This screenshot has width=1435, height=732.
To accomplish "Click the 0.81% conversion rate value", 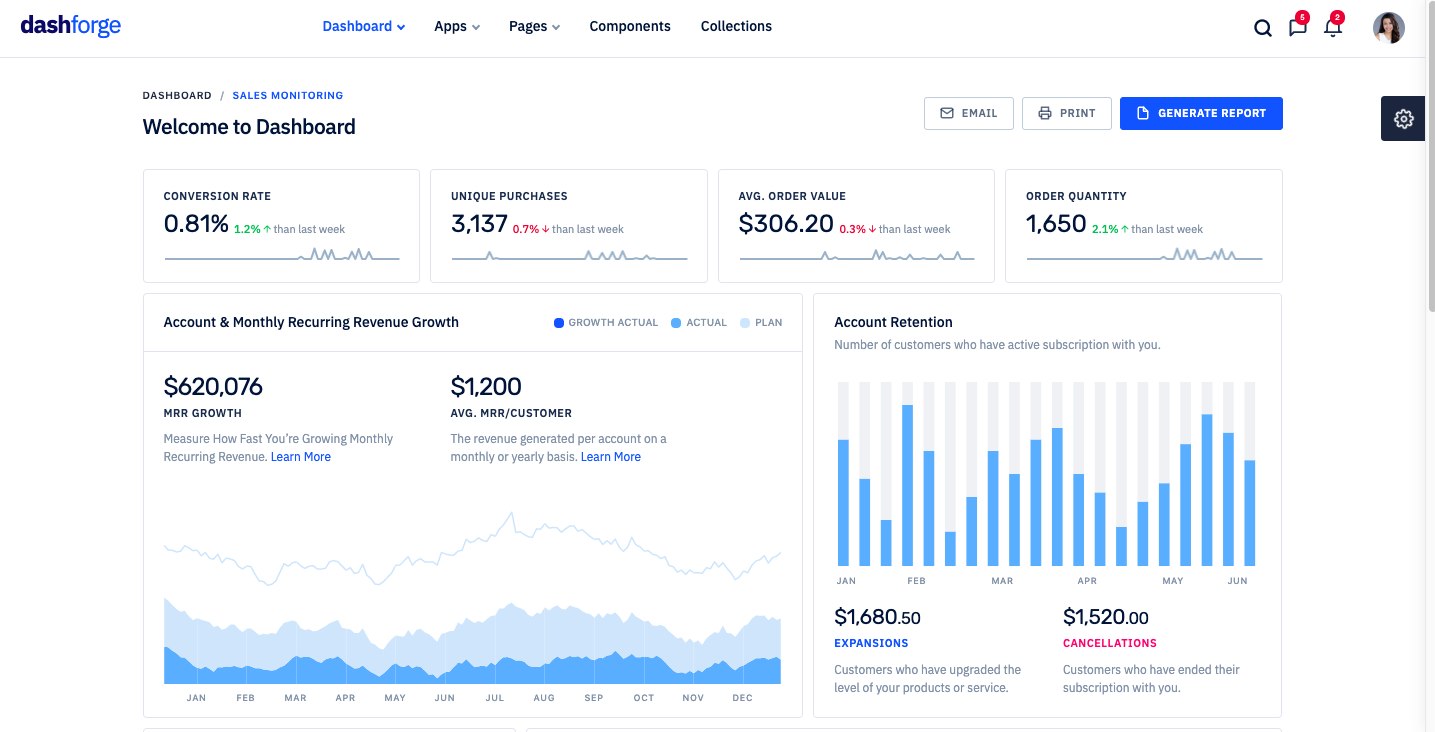I will tap(196, 224).
